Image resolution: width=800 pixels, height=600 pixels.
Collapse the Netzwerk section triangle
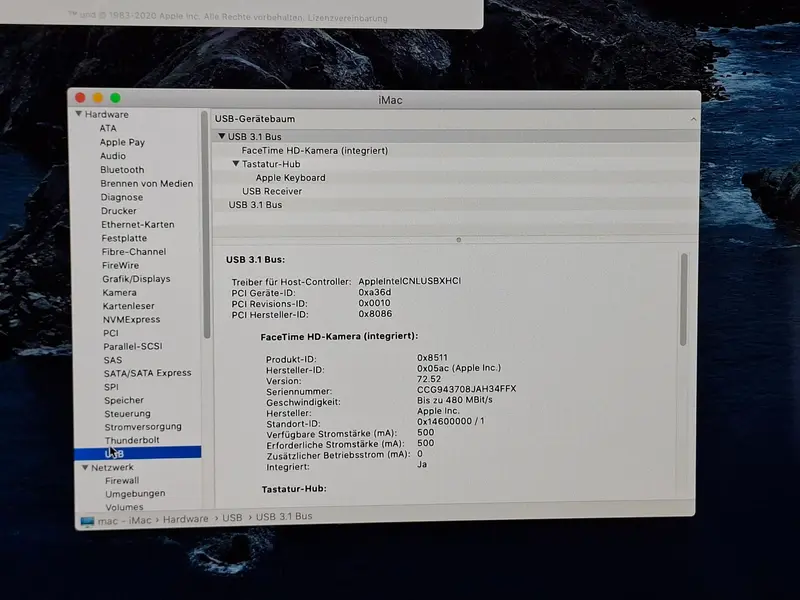[x=85, y=467]
